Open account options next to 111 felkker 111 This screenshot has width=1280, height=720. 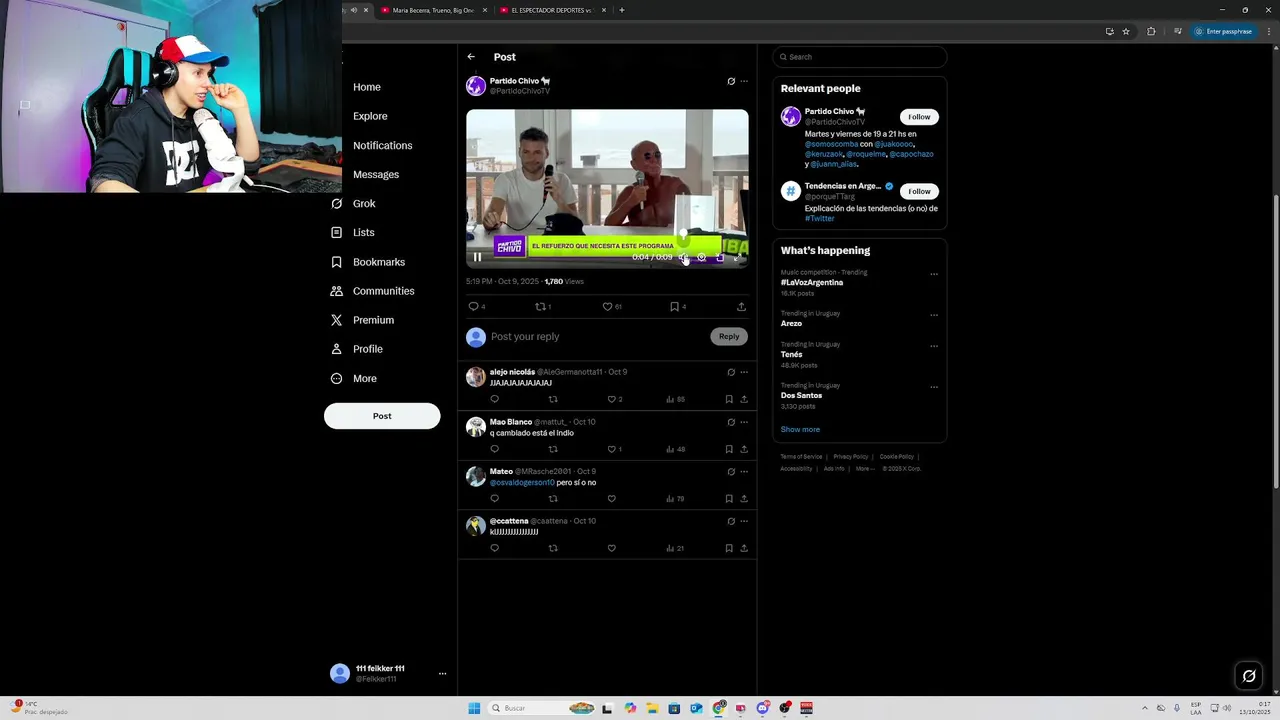click(442, 673)
